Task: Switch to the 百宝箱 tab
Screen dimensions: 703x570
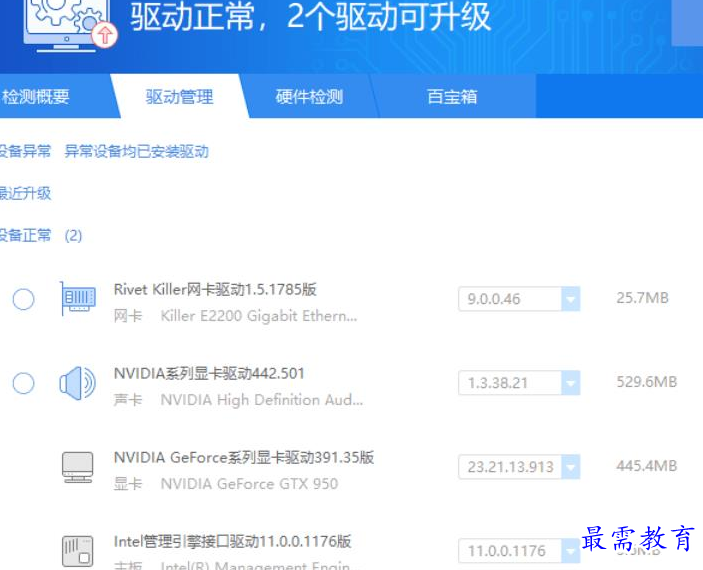Action: tap(452, 96)
